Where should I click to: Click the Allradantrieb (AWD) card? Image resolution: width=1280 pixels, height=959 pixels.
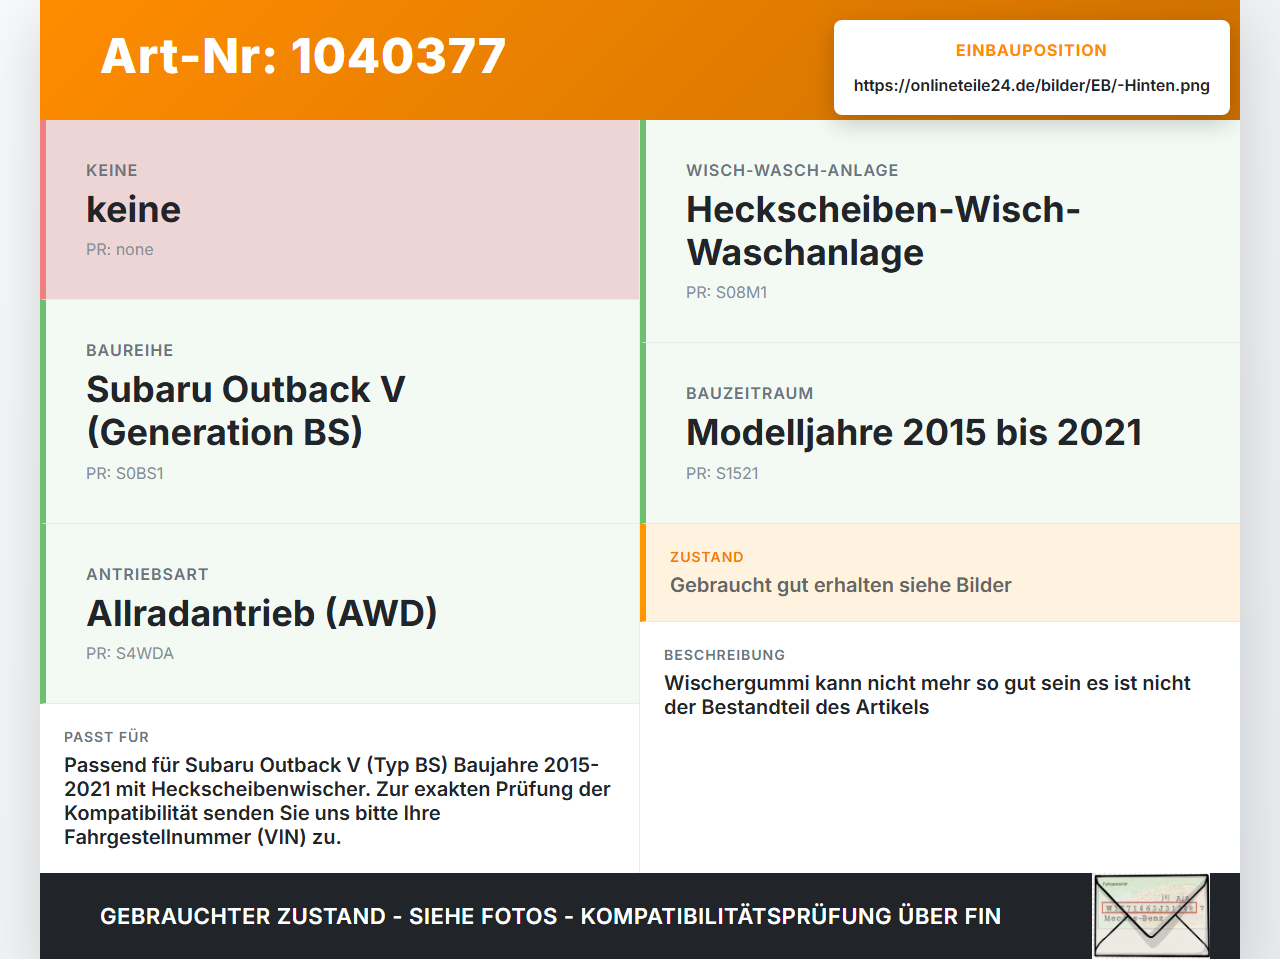(x=340, y=614)
